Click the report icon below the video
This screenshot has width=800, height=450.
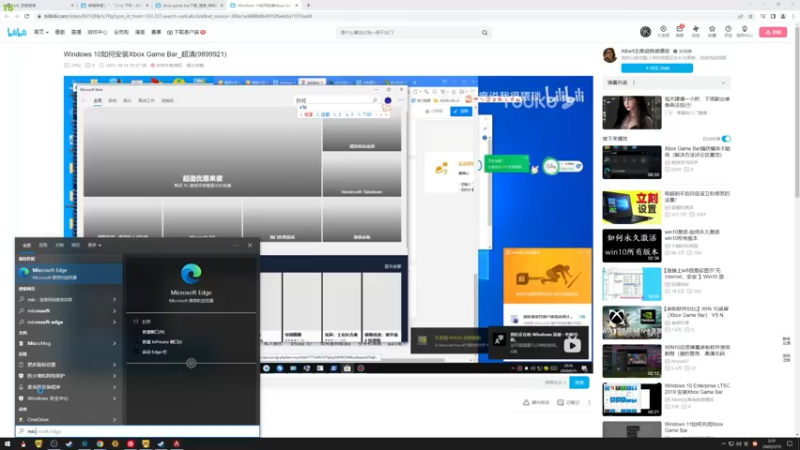pyautogui.click(x=526, y=403)
